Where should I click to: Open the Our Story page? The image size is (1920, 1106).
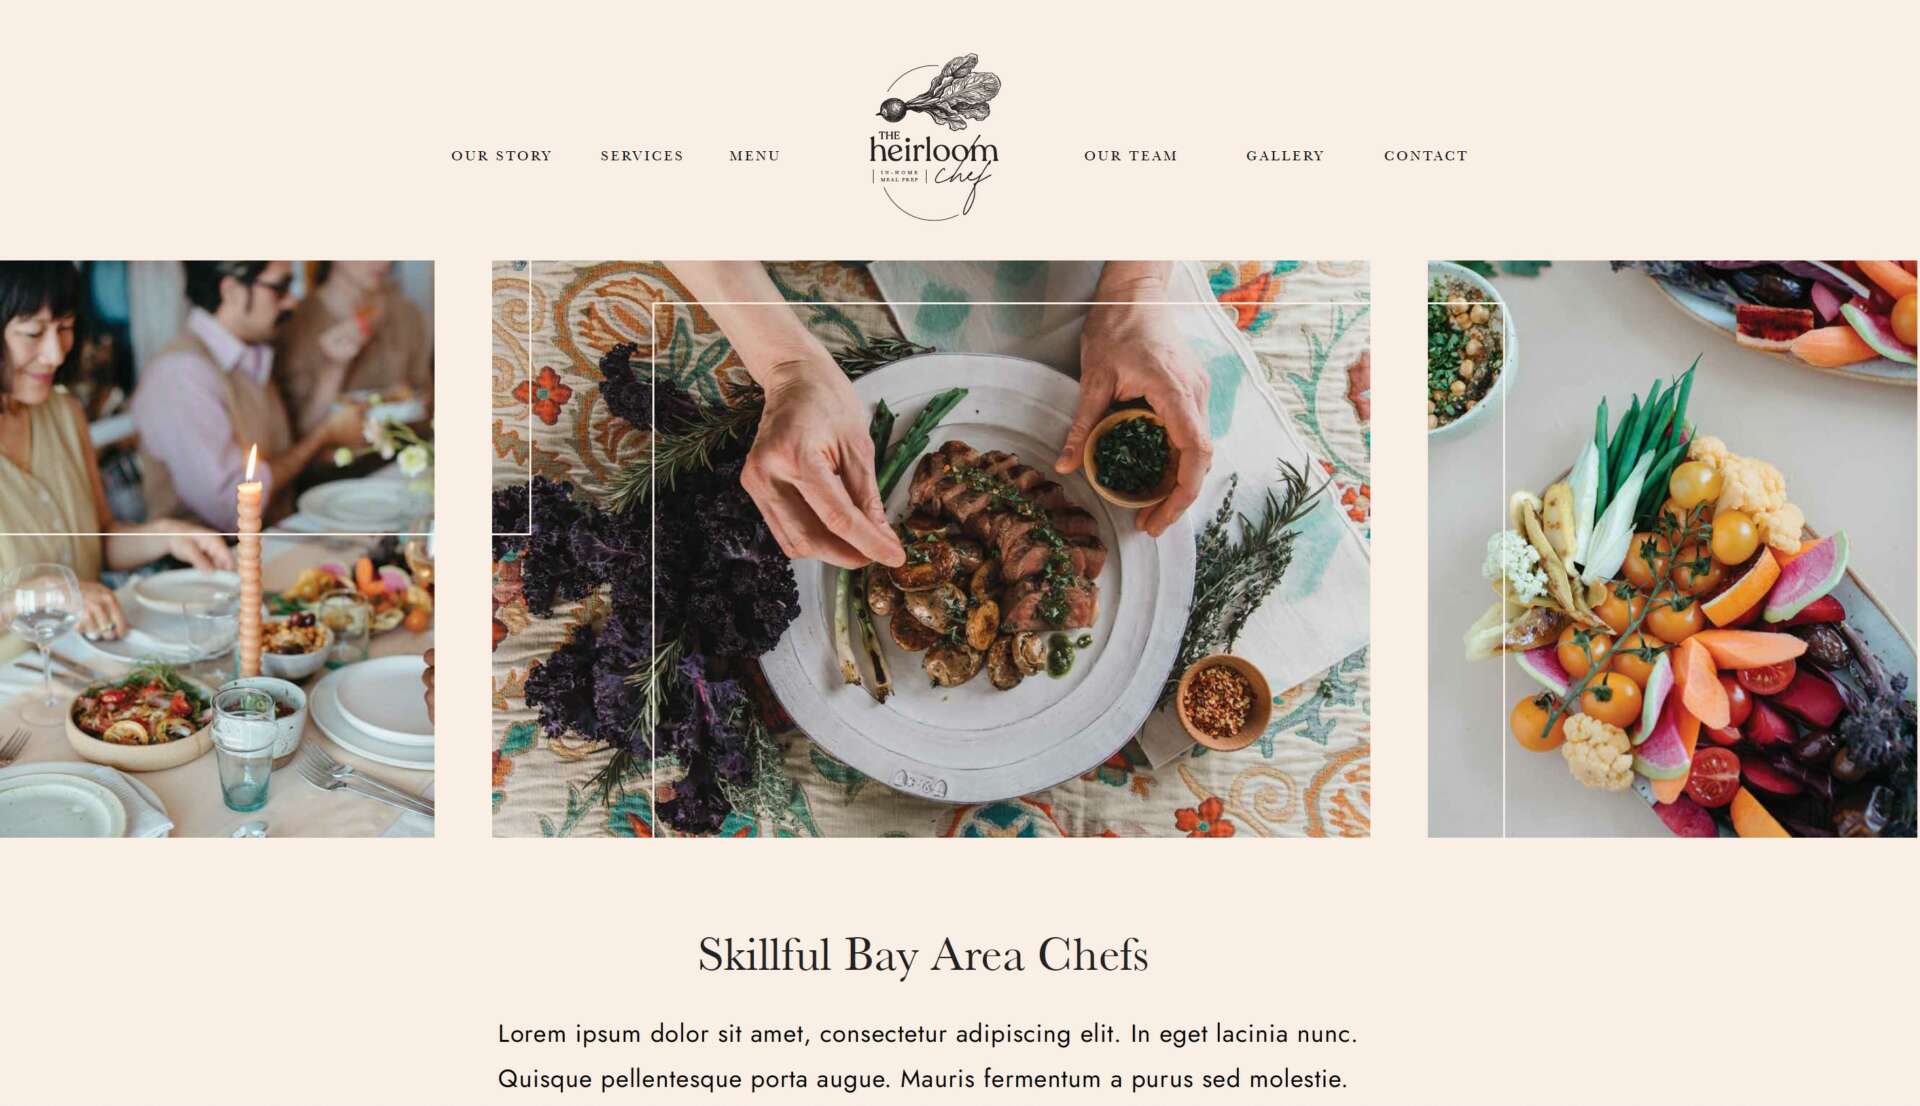click(501, 156)
